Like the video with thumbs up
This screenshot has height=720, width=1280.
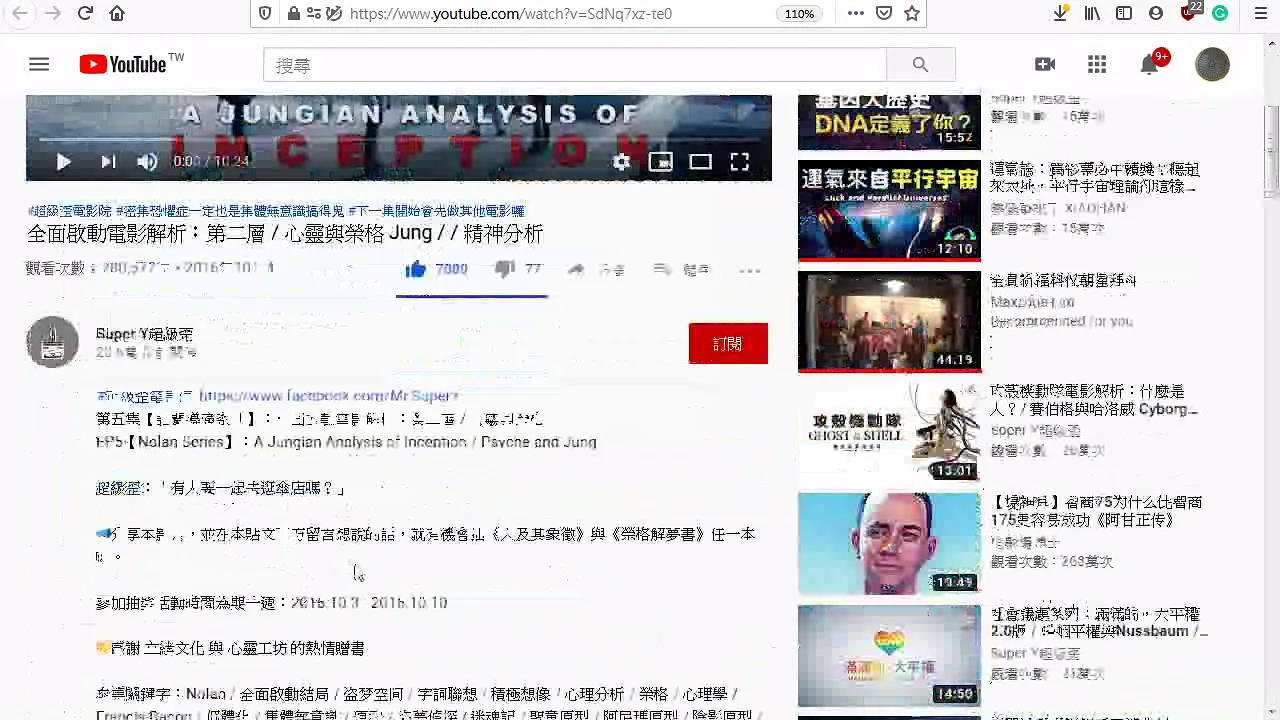416,269
